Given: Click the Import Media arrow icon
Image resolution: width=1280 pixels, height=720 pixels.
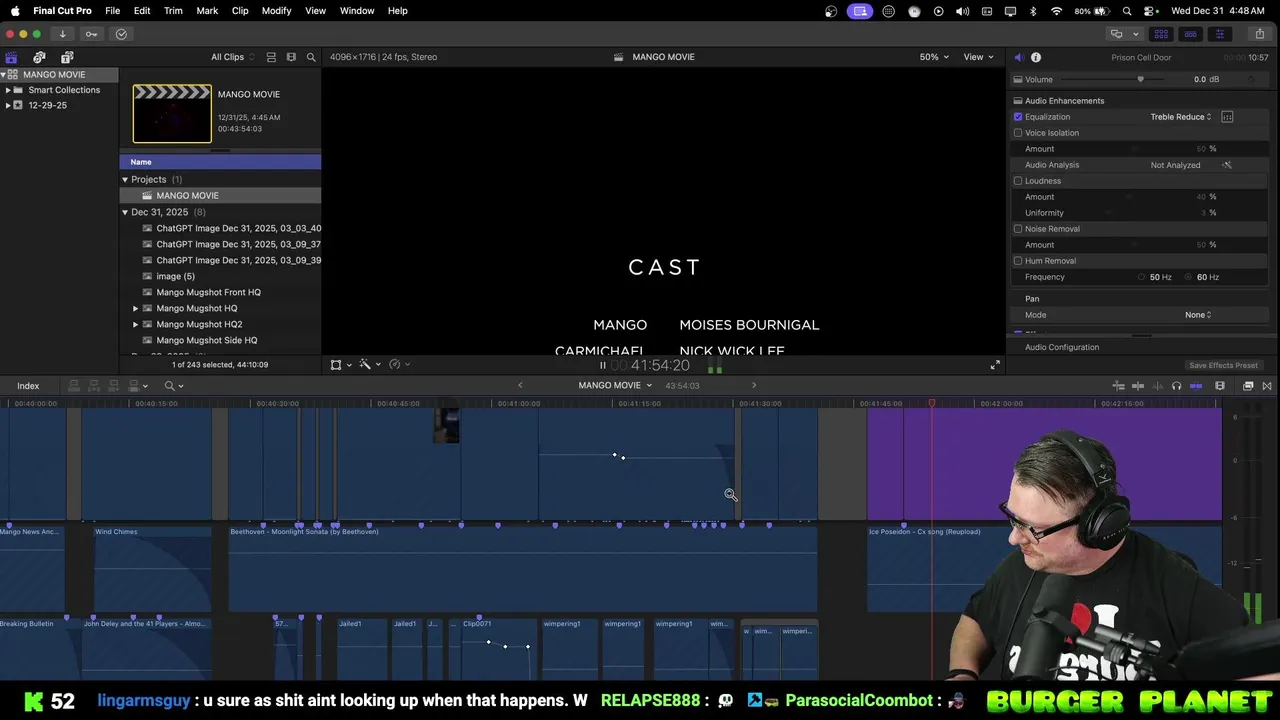Looking at the screenshot, I should 62,34.
